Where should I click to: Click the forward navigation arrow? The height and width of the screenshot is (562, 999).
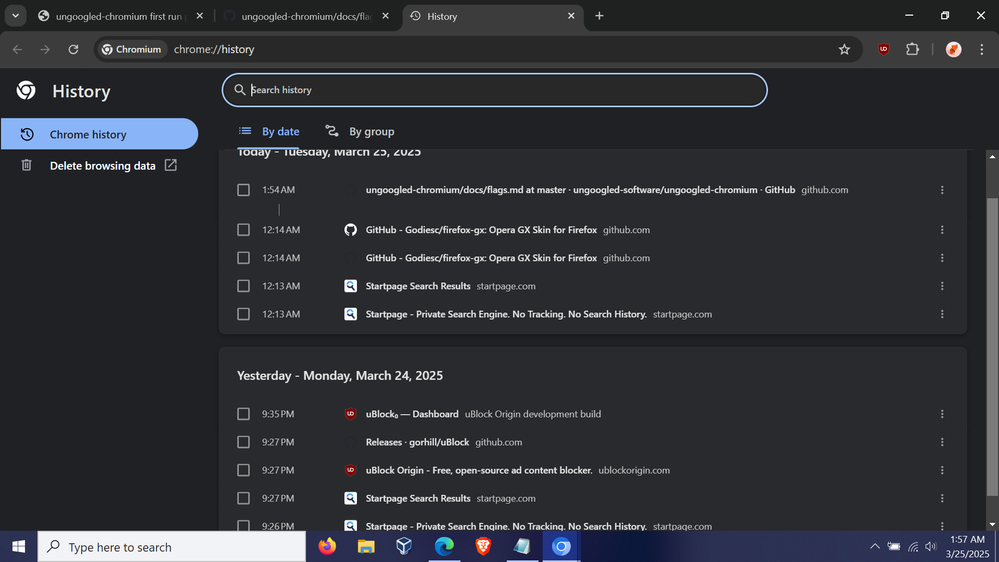45,49
